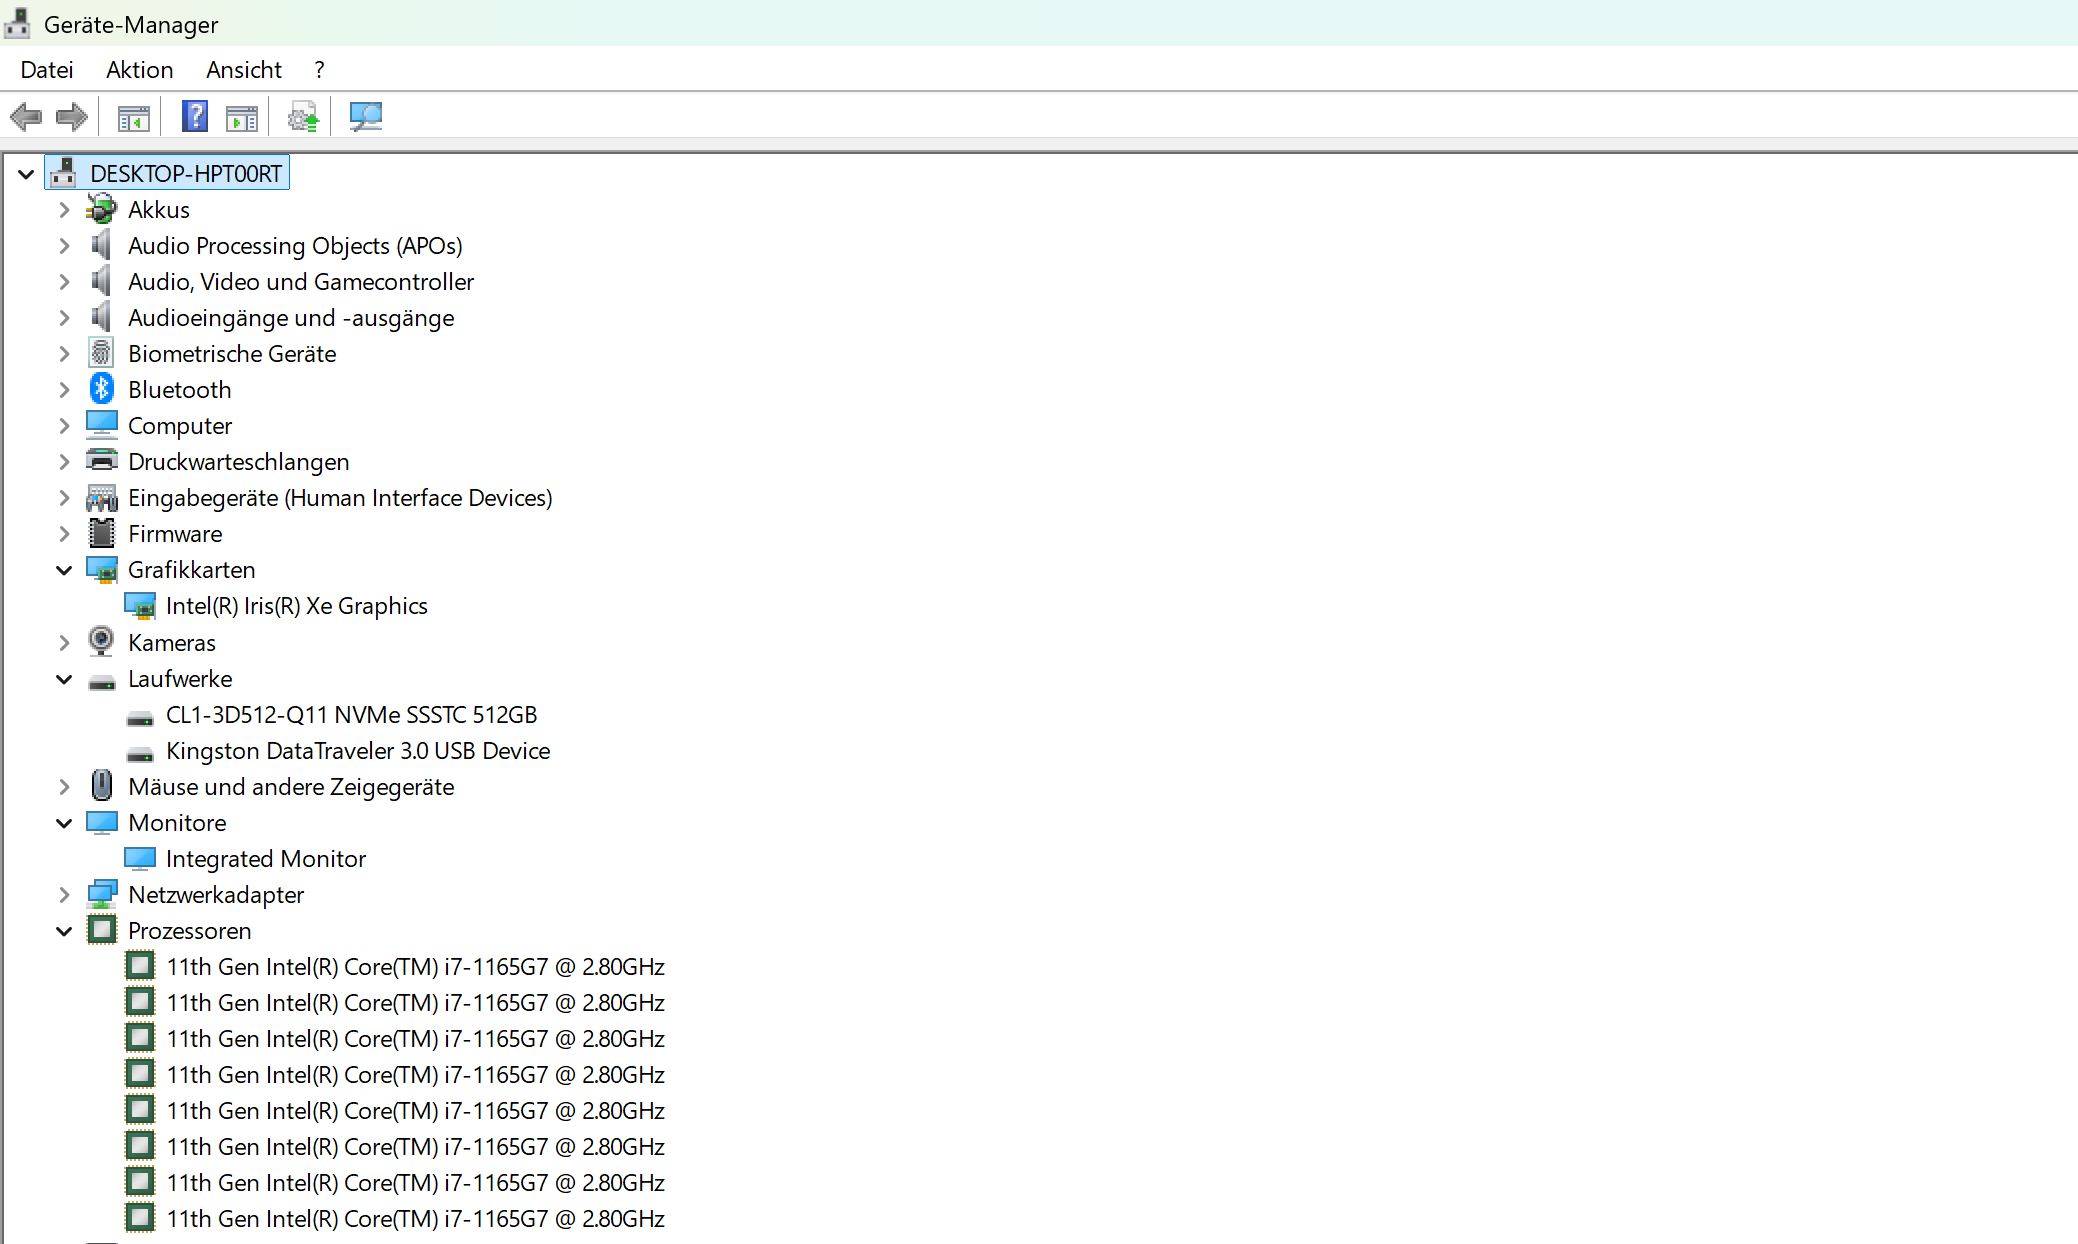Select the Computer category monitor icon

coord(101,425)
